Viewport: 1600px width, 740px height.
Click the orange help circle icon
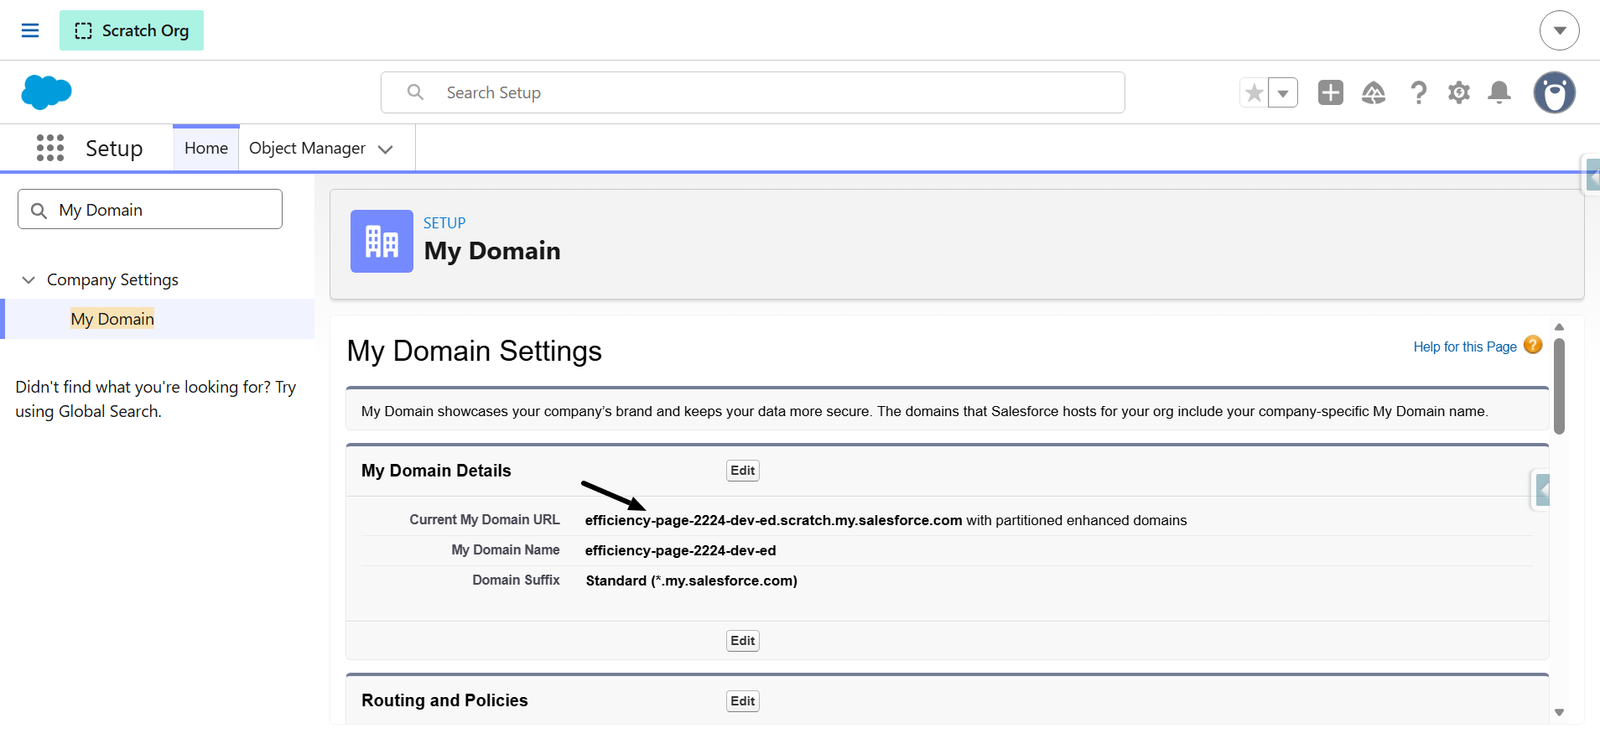point(1533,345)
